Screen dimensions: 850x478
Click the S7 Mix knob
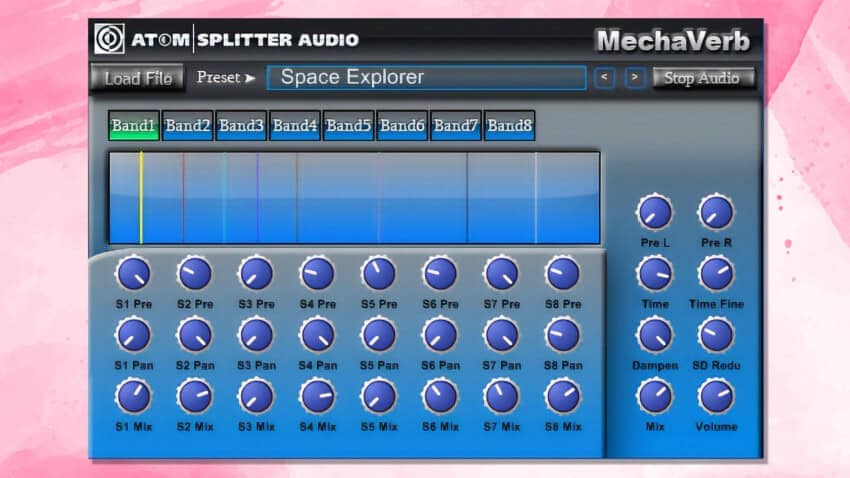(x=501, y=396)
